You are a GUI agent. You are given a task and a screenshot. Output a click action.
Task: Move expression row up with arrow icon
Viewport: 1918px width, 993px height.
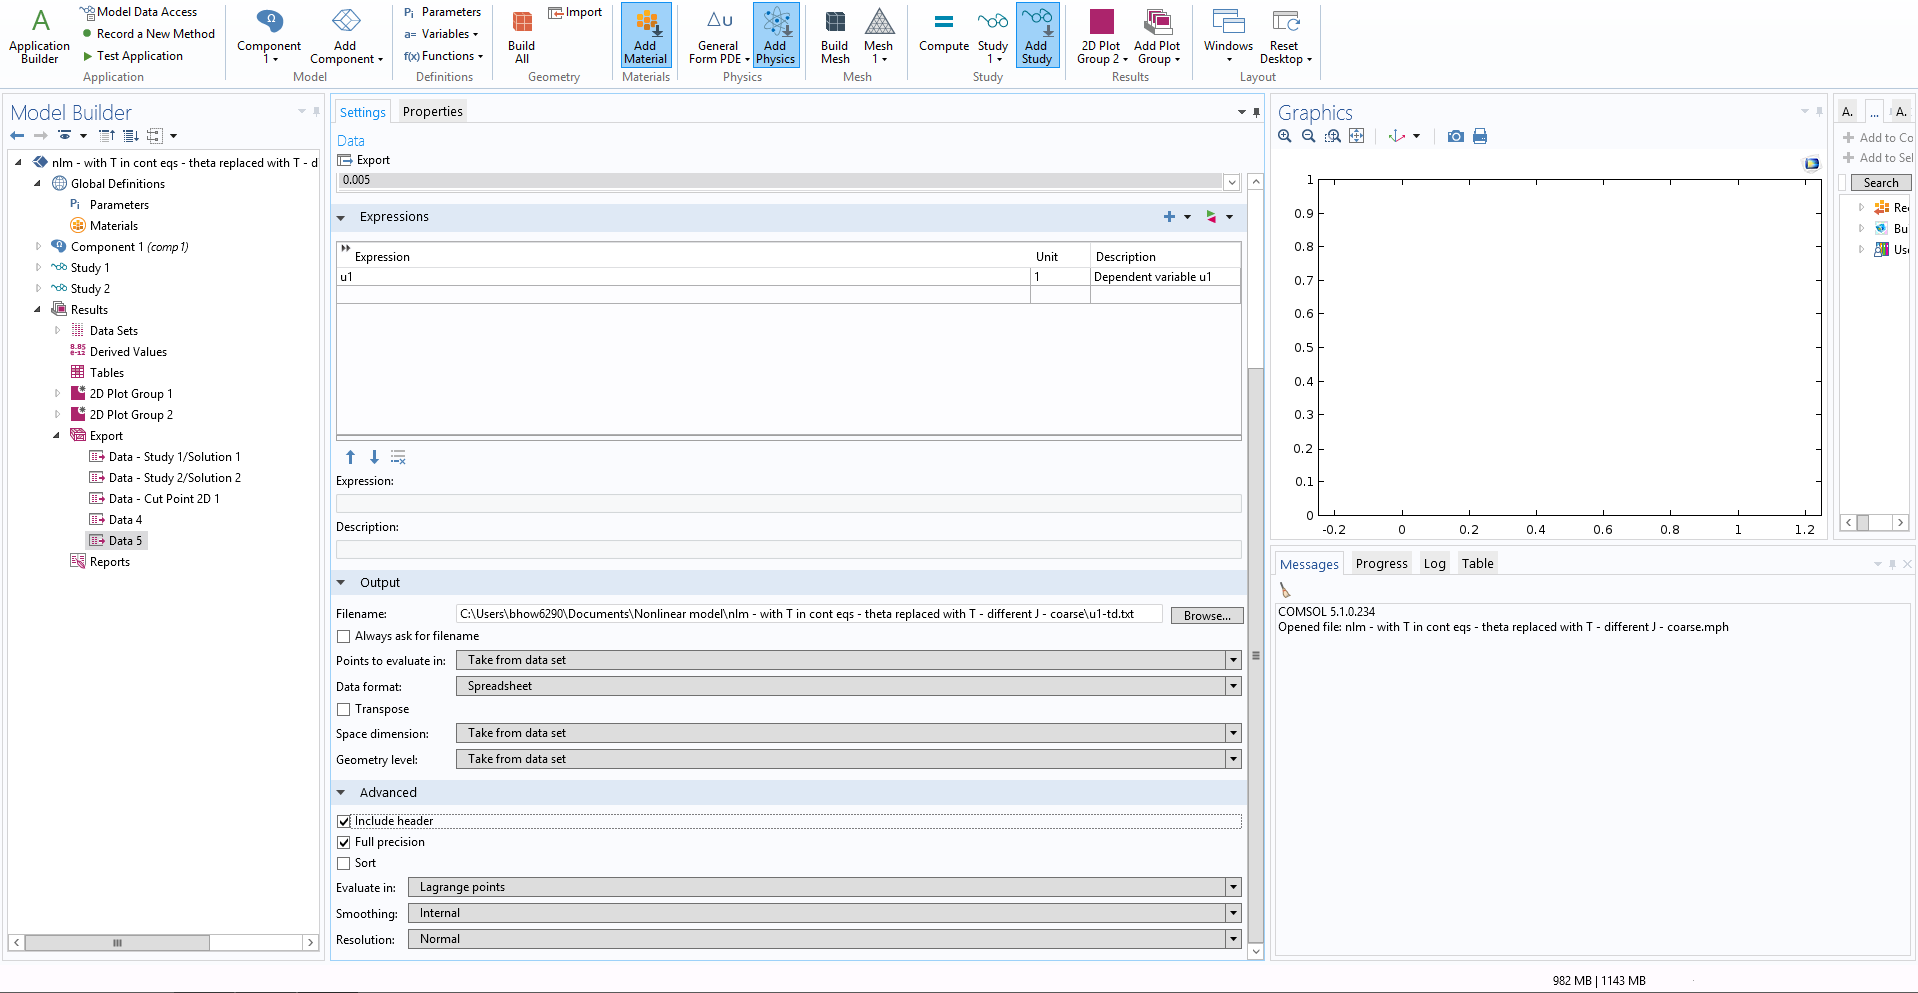click(350, 457)
